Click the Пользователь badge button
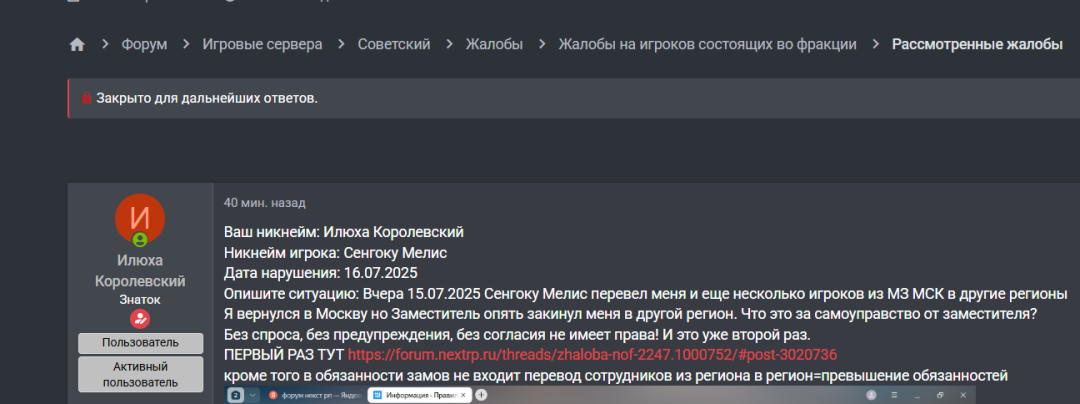 [141, 343]
